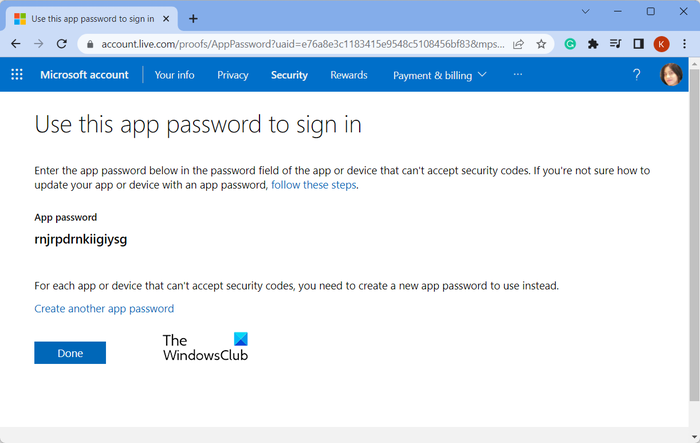Open the Grammarly extension icon
Viewport: 700px width, 443px height.
point(570,44)
